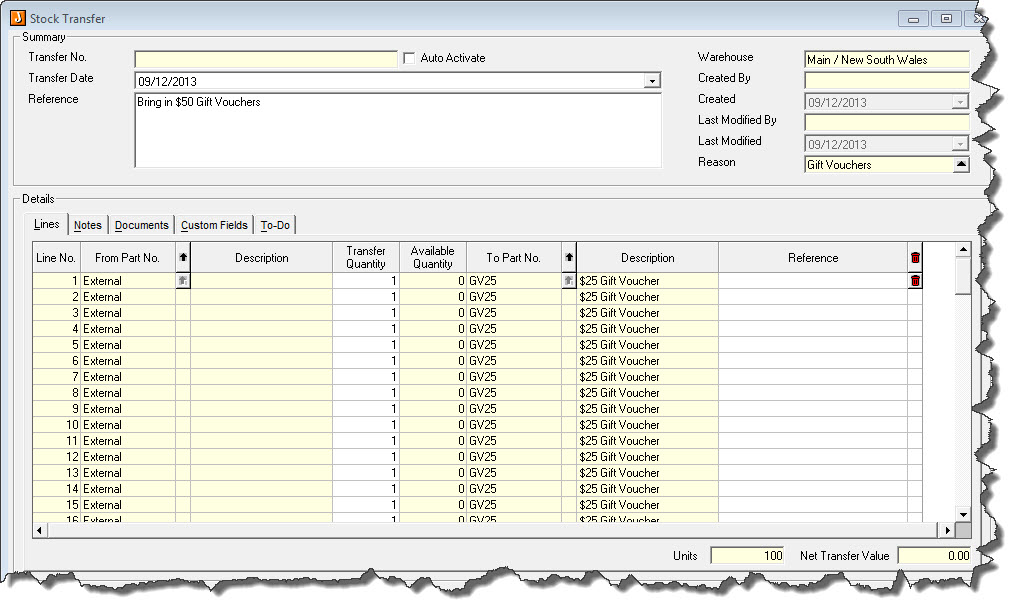Click the Last Modified By field
1020x615 pixels.
(x=887, y=123)
